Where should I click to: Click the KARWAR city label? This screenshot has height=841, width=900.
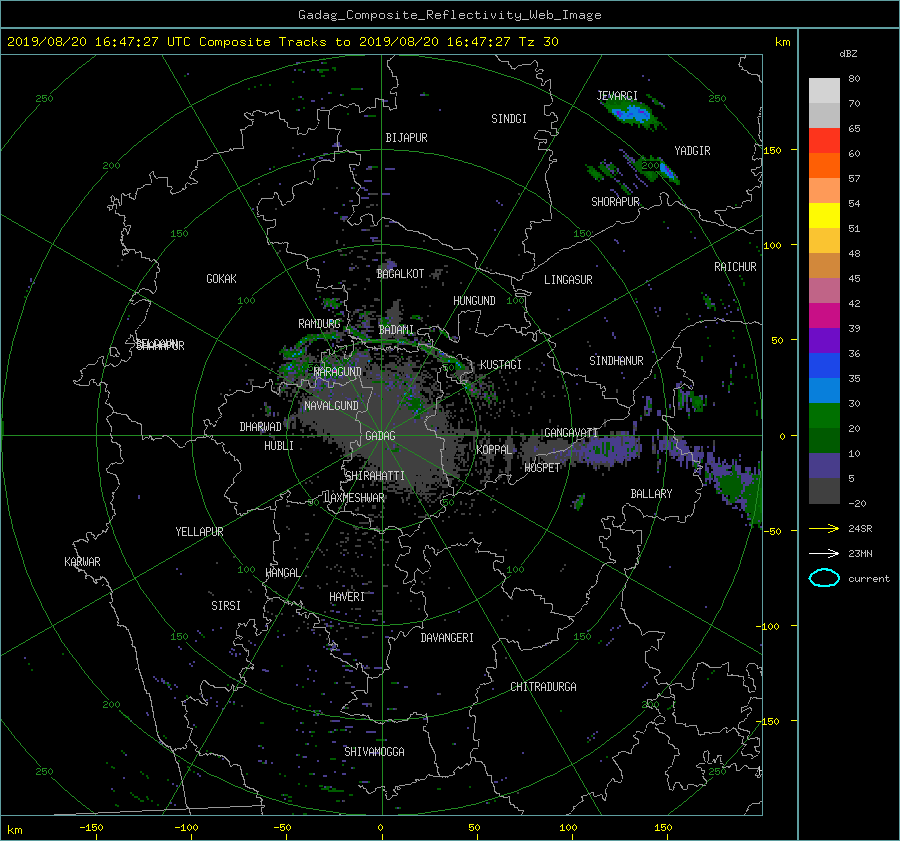(82, 562)
